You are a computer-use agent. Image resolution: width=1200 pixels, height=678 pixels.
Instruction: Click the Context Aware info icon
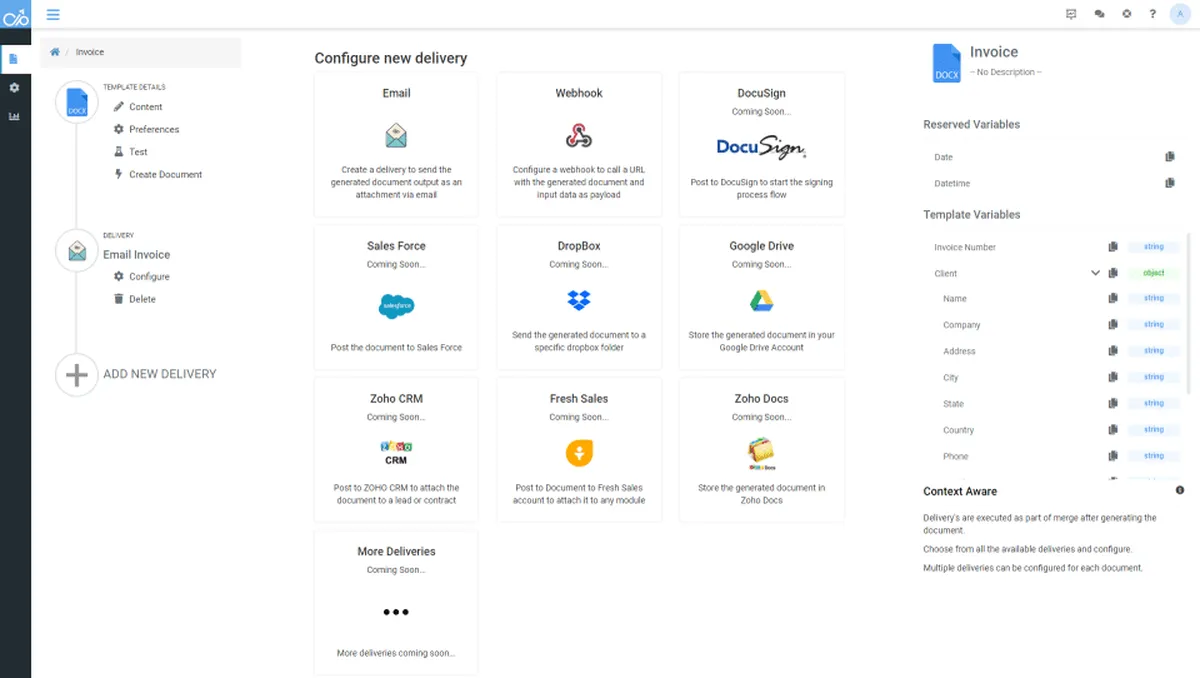pyautogui.click(x=1180, y=490)
